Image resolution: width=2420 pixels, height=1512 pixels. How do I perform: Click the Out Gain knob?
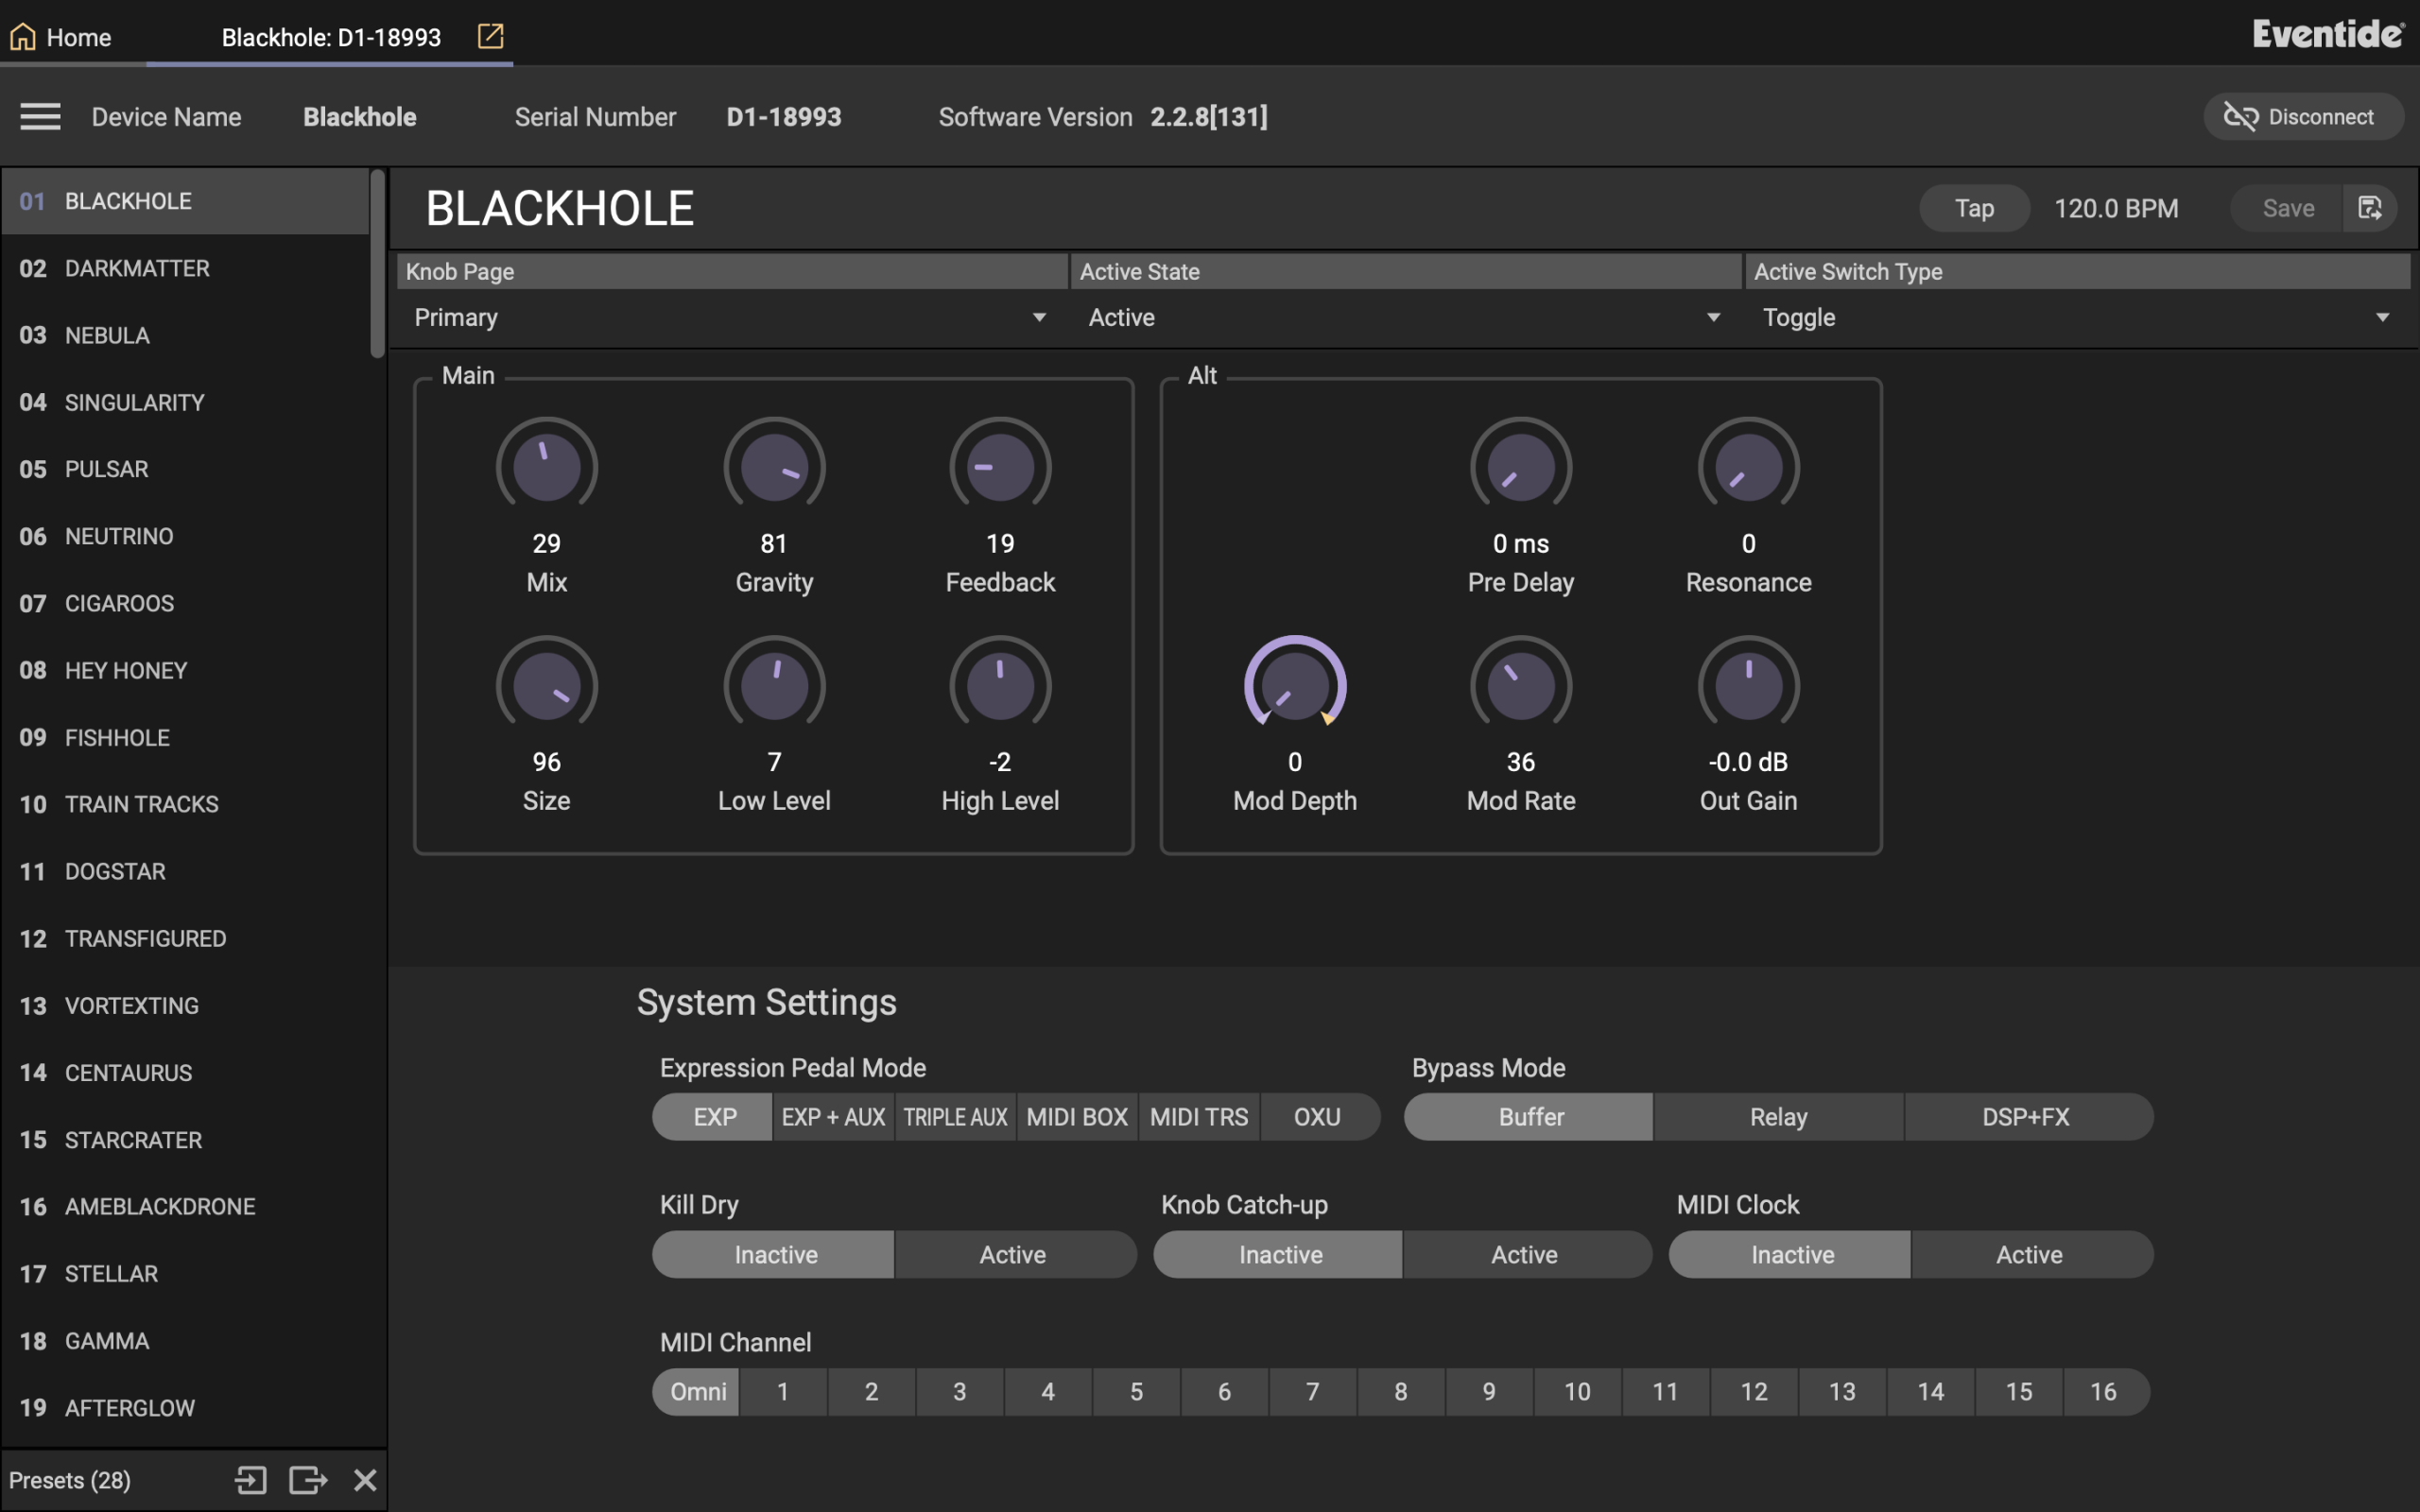pos(1748,686)
